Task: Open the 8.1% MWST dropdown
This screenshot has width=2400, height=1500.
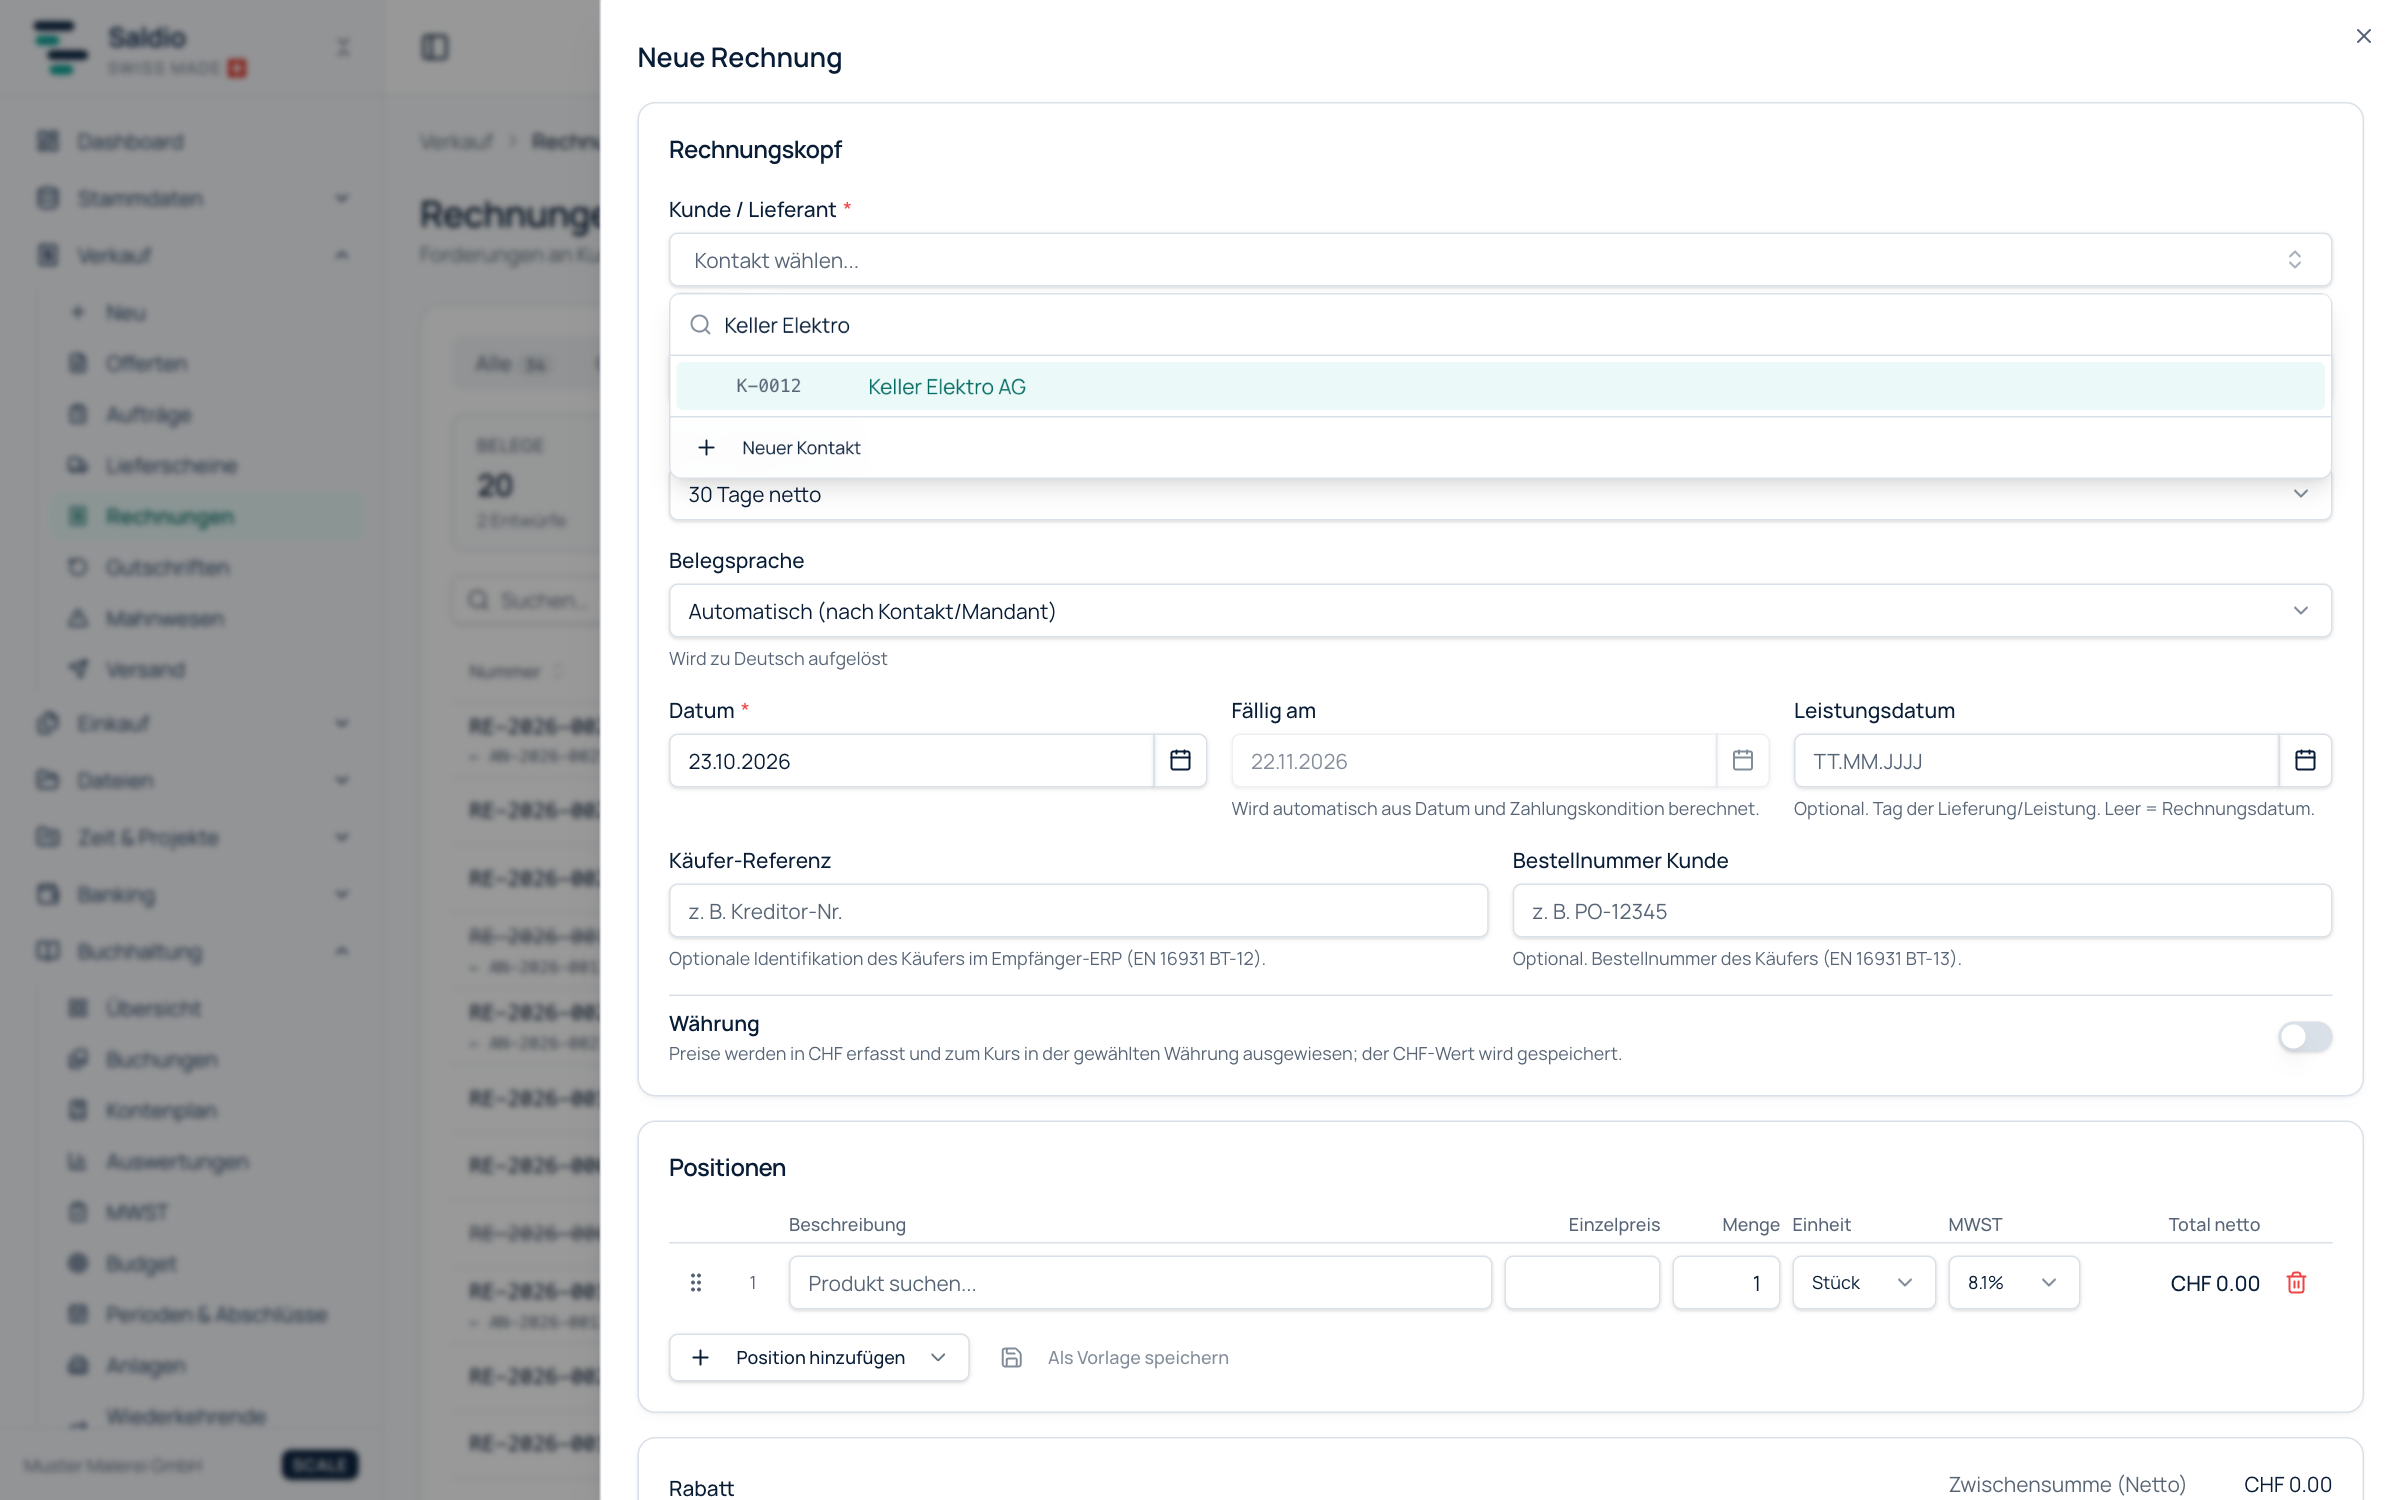Action: 2014,1283
